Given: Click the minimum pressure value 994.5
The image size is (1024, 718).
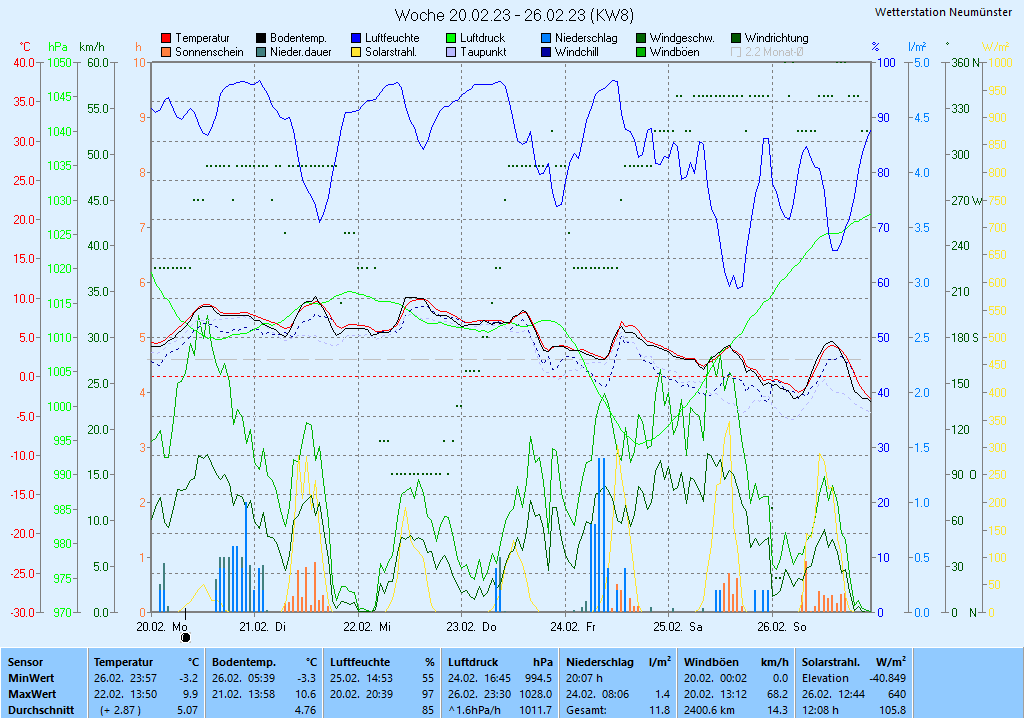Looking at the screenshot, I should tap(539, 678).
